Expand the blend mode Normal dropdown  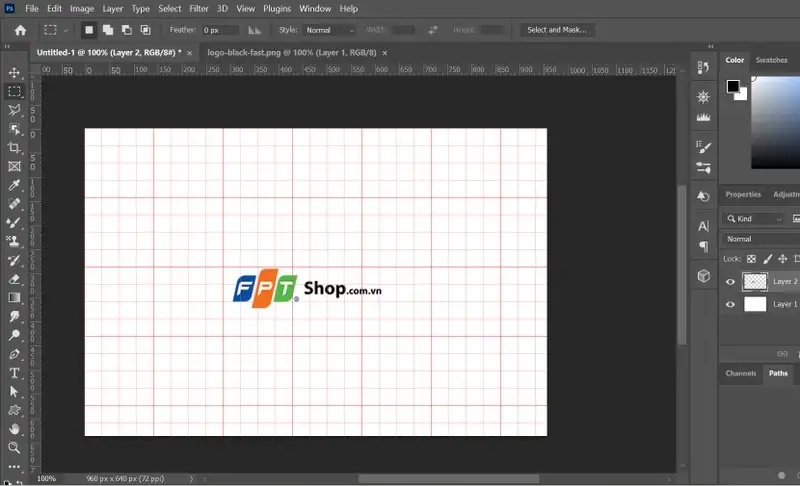[760, 239]
